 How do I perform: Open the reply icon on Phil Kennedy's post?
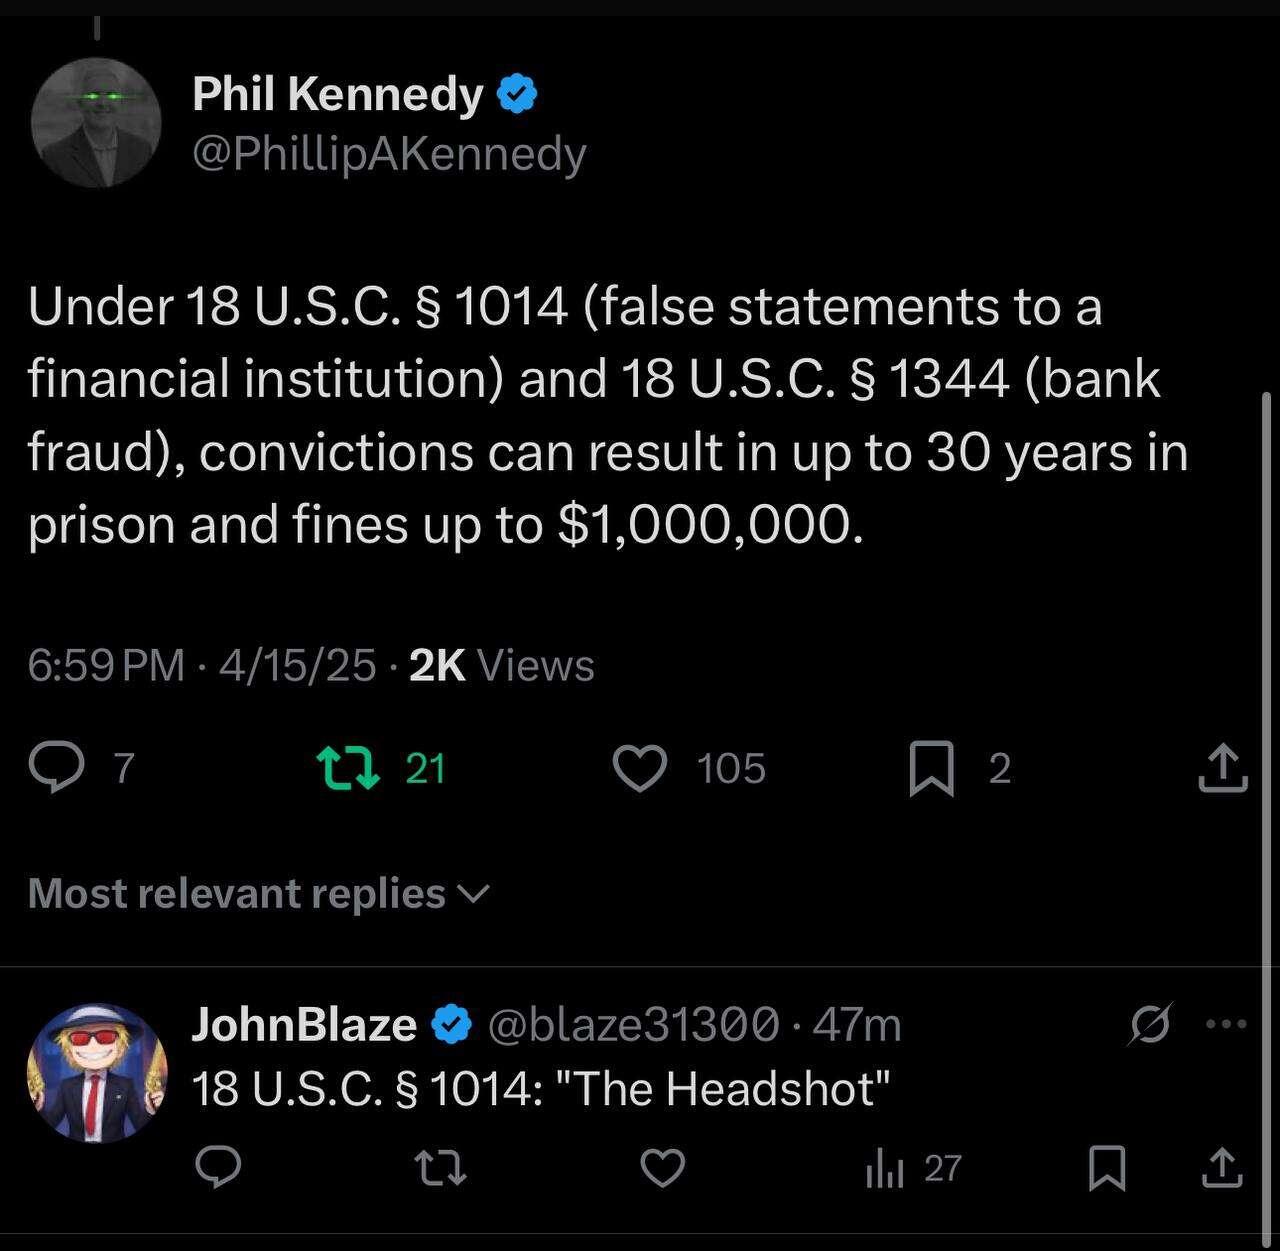(x=56, y=769)
